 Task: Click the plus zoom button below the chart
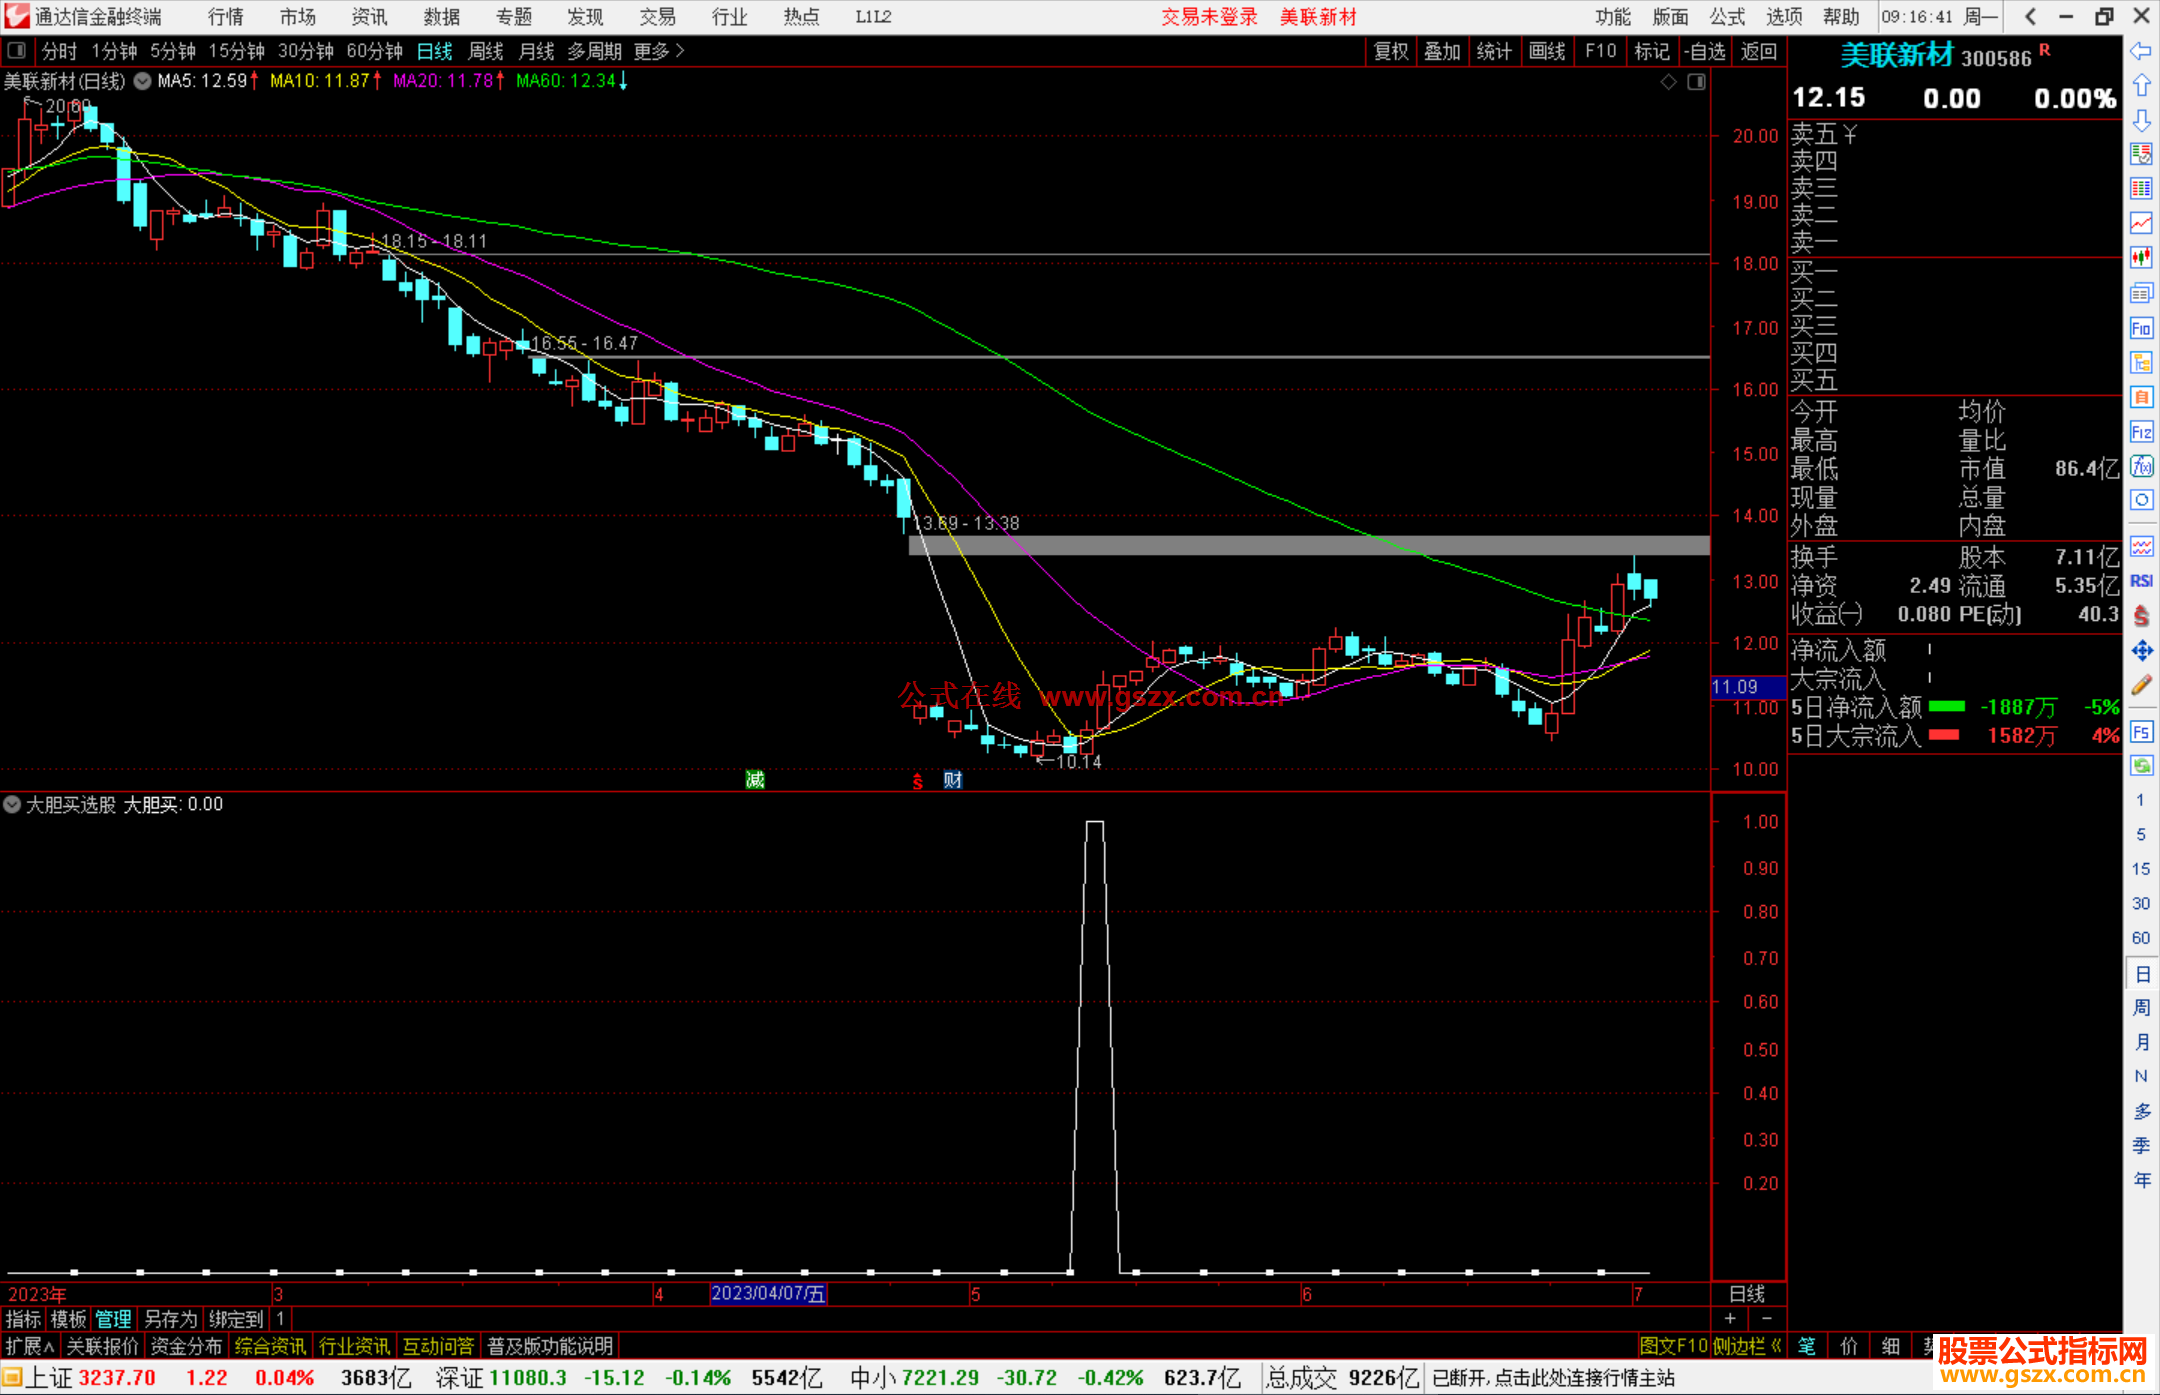click(1730, 1318)
